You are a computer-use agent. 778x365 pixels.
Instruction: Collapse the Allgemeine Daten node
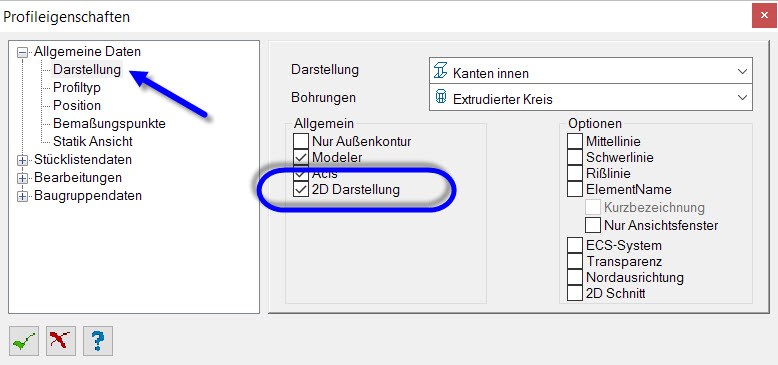[x=22, y=52]
